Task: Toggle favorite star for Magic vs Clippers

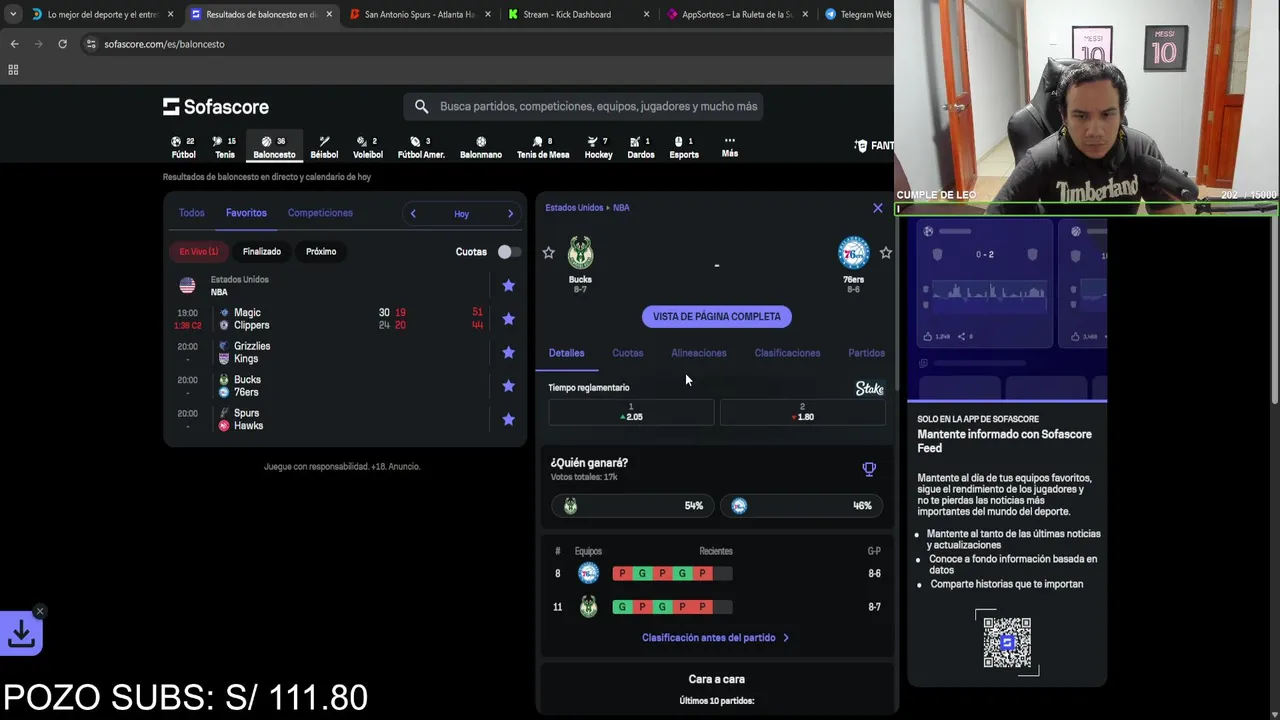Action: (508, 319)
